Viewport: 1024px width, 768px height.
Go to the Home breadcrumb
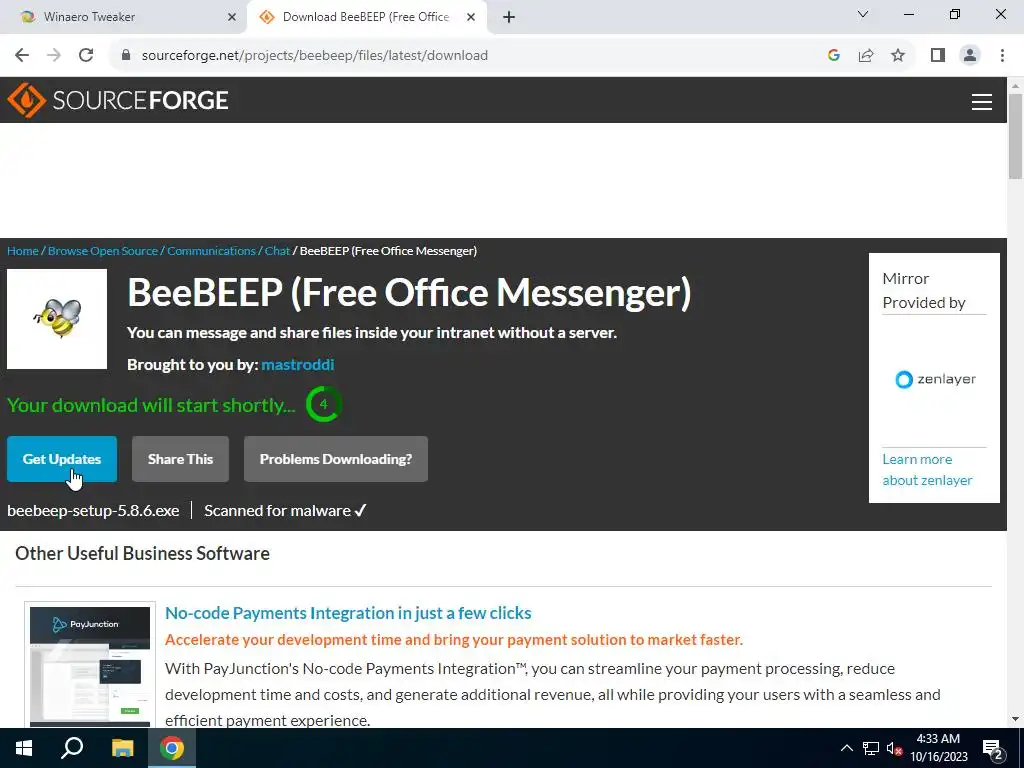(23, 251)
